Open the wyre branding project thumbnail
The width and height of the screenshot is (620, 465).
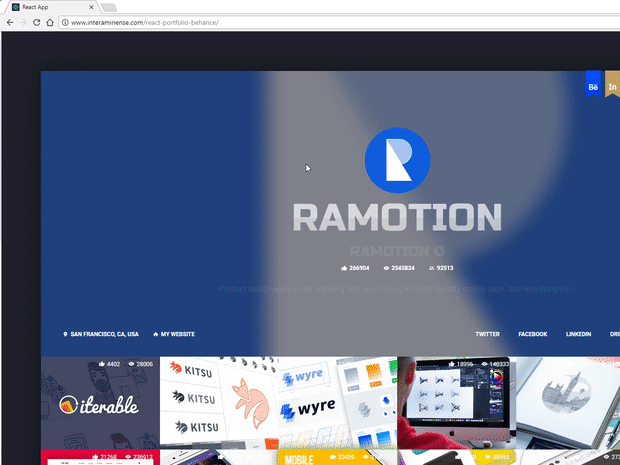pyautogui.click(x=338, y=403)
